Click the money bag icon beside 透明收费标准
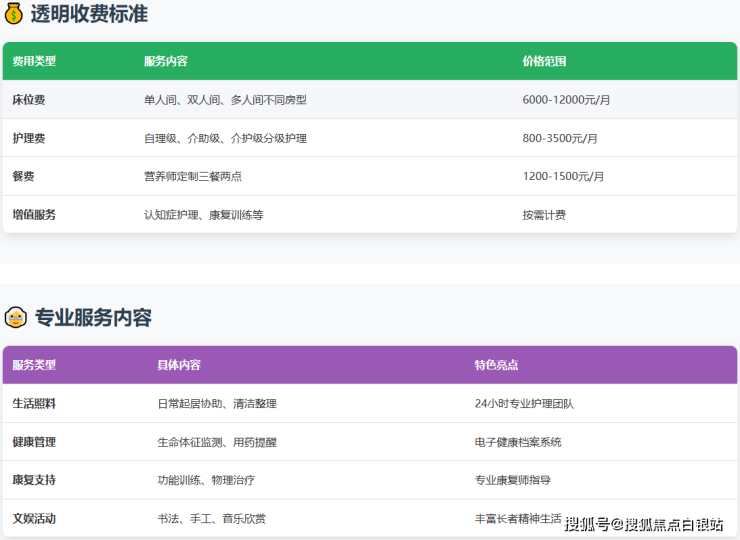This screenshot has width=740, height=540. pyautogui.click(x=15, y=15)
